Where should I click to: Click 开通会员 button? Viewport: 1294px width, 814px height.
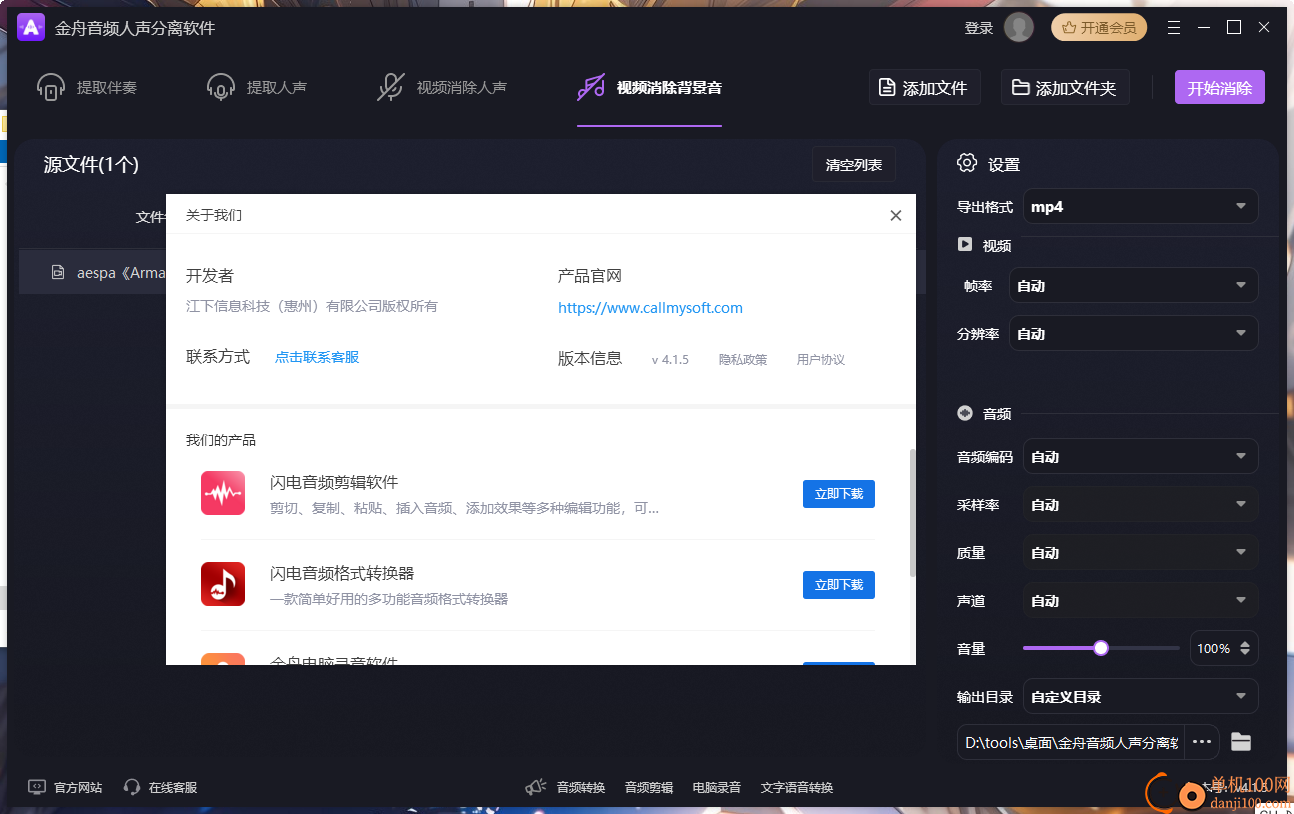pyautogui.click(x=1099, y=27)
